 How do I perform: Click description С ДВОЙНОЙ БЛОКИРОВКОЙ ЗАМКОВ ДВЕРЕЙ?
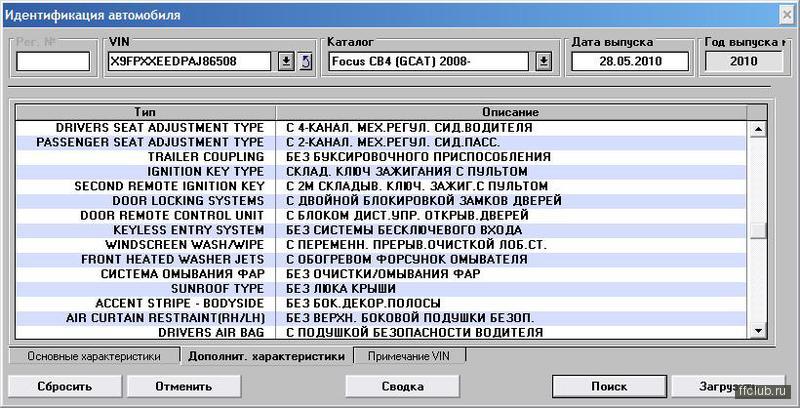tap(424, 200)
